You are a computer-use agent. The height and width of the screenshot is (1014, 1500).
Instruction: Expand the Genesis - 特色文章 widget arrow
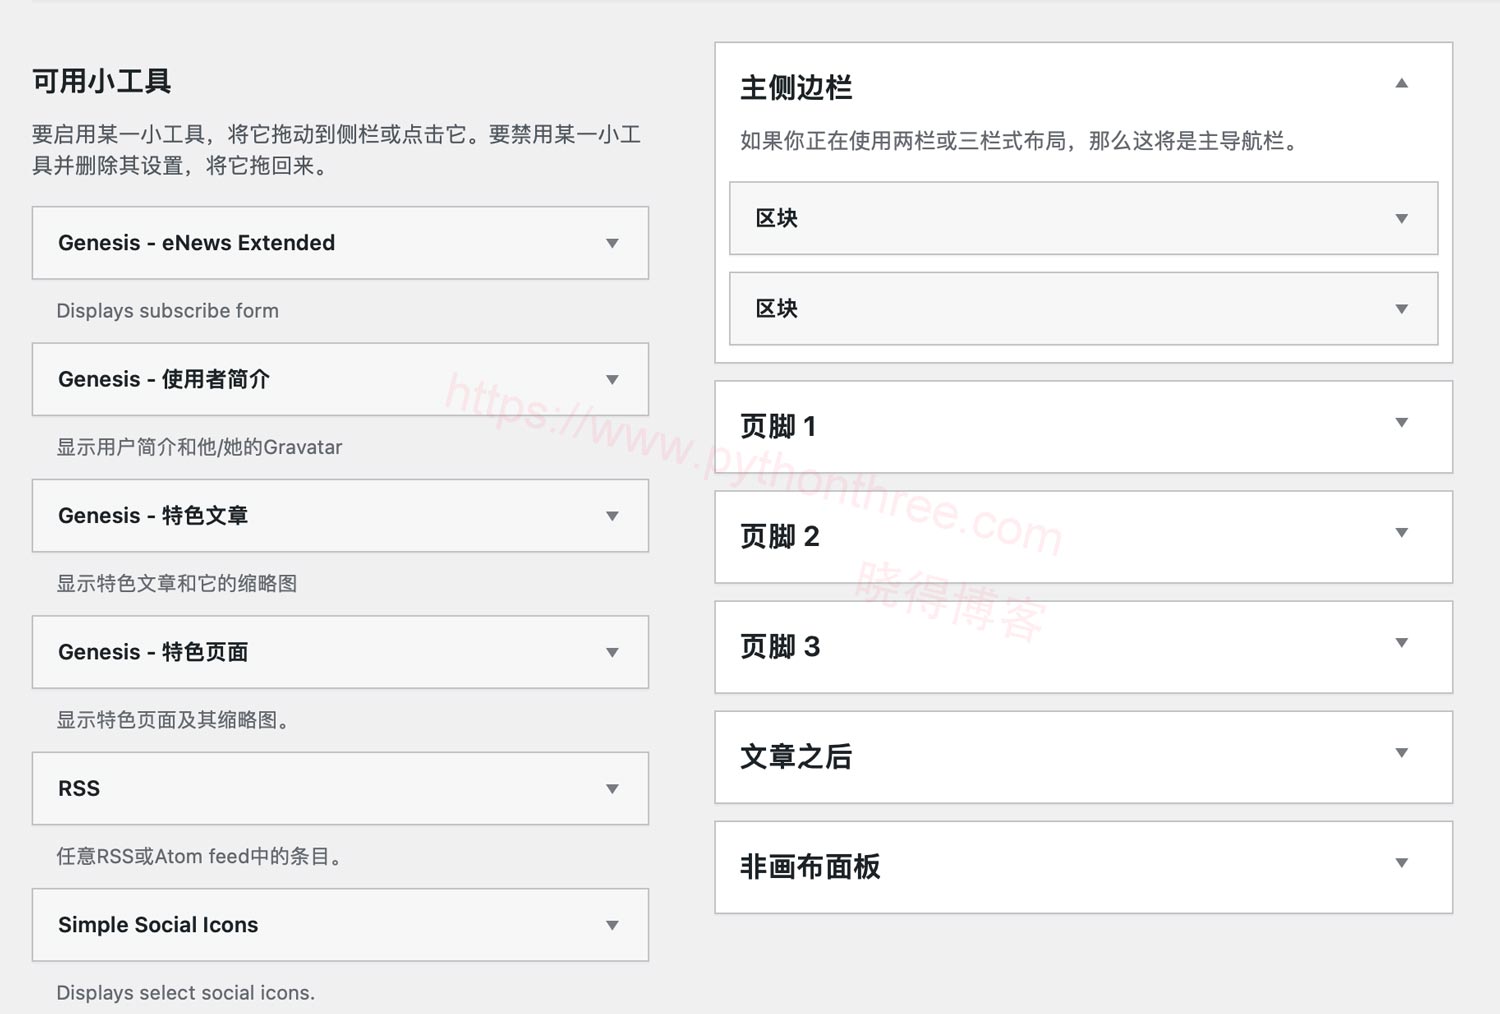pos(612,516)
